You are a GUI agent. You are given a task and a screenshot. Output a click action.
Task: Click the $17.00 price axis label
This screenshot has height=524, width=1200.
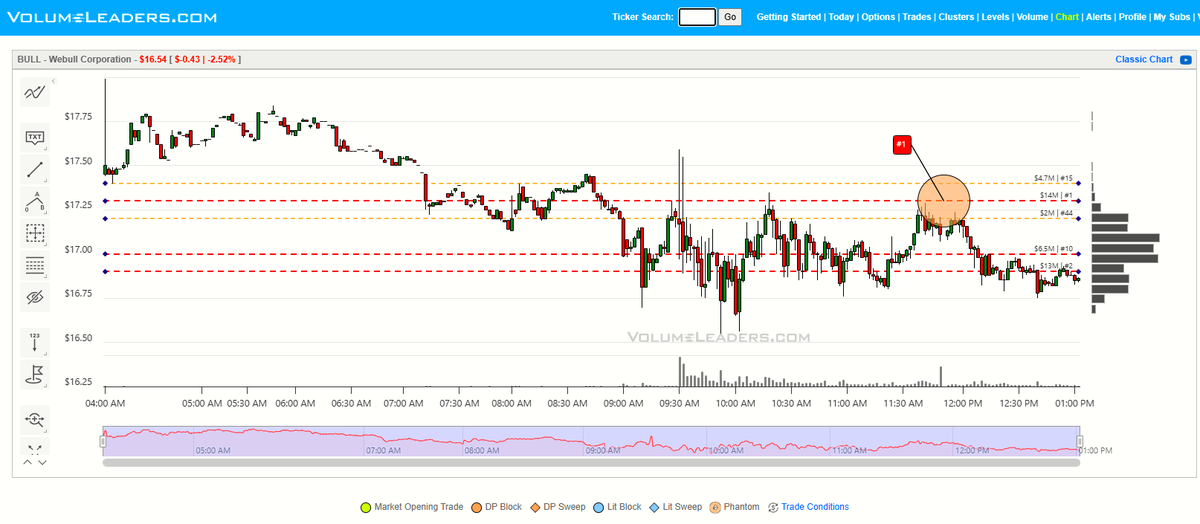coord(78,250)
